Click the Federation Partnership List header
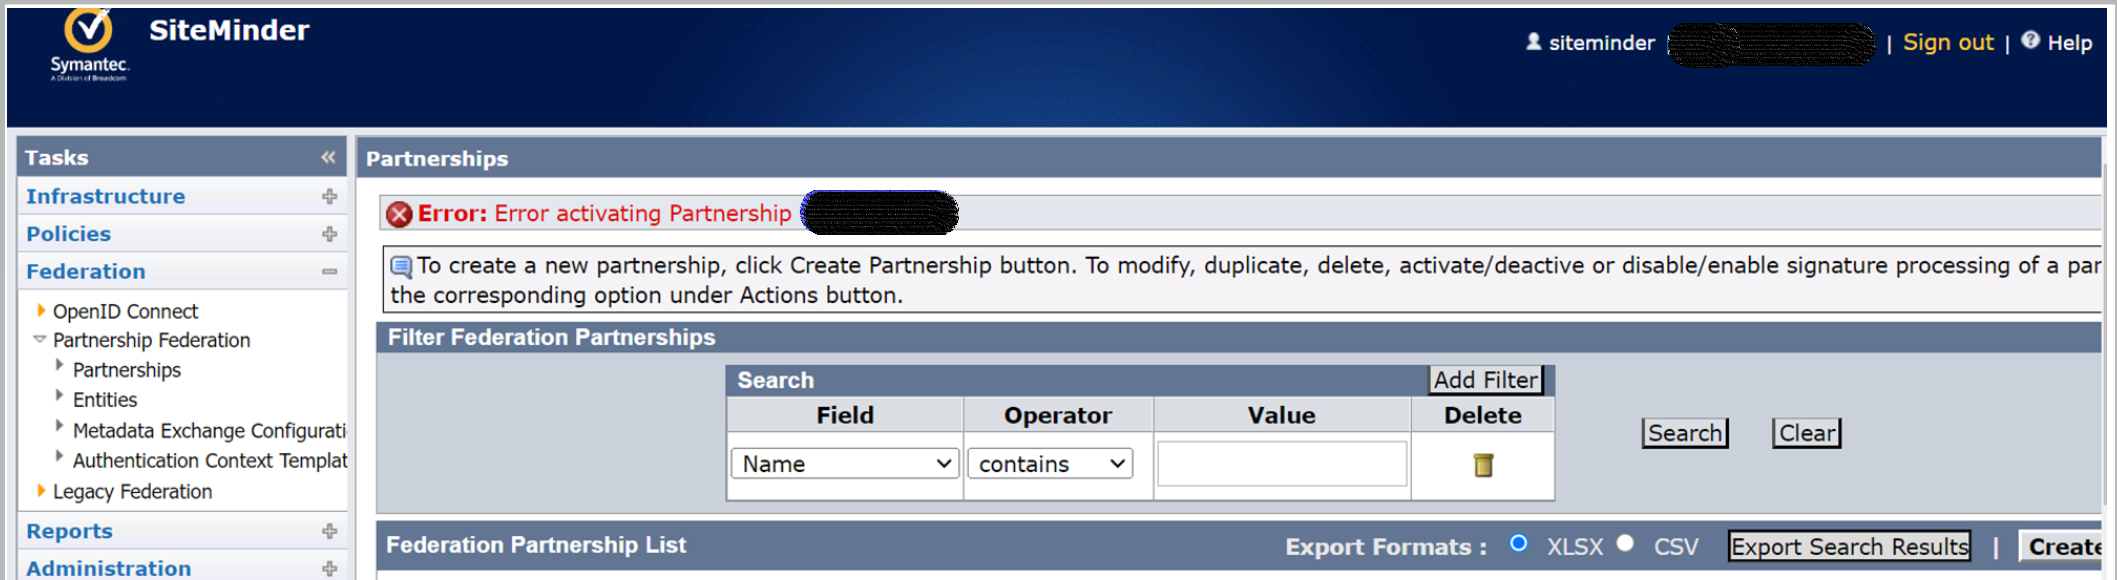 536,545
